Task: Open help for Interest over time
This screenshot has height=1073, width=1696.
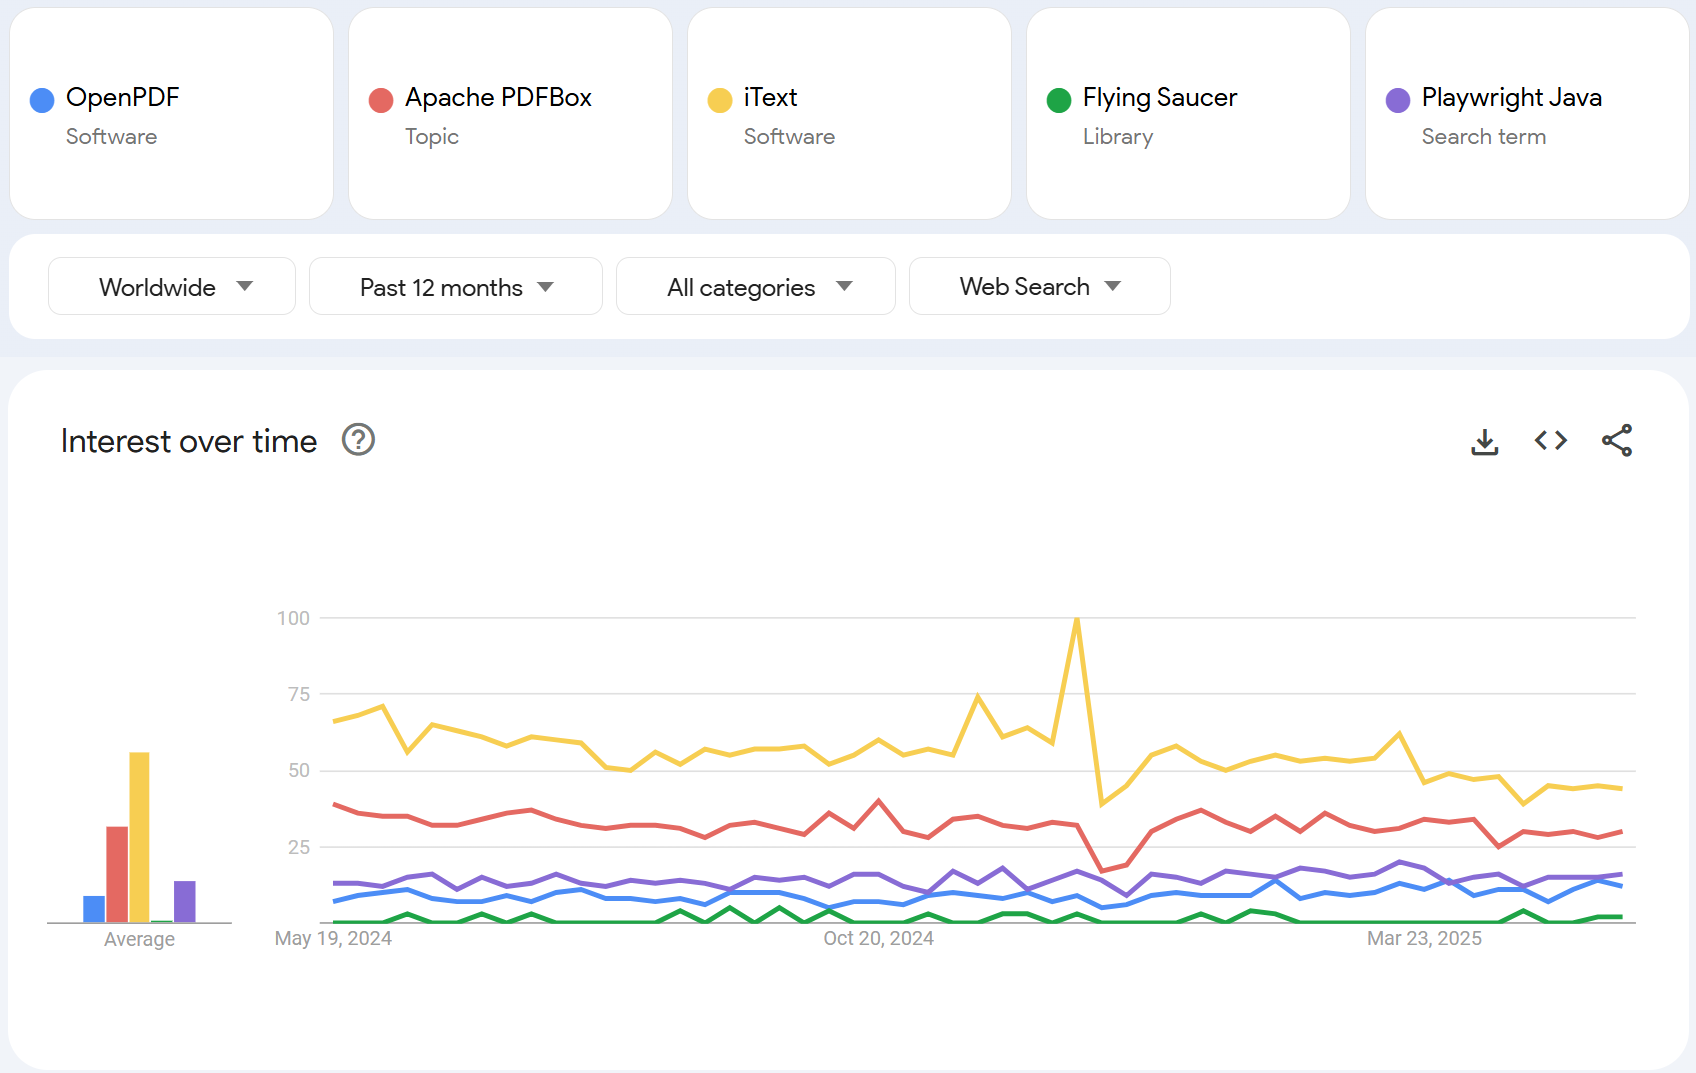Action: 358,439
